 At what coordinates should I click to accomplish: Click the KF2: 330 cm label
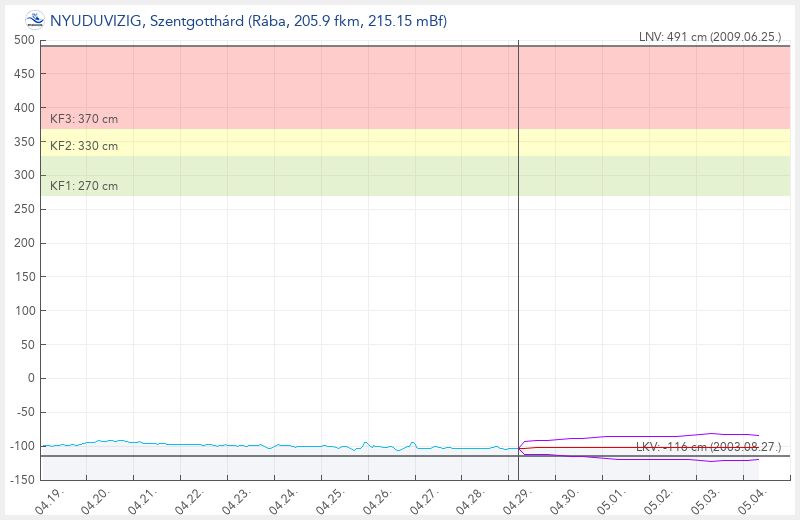click(x=84, y=146)
